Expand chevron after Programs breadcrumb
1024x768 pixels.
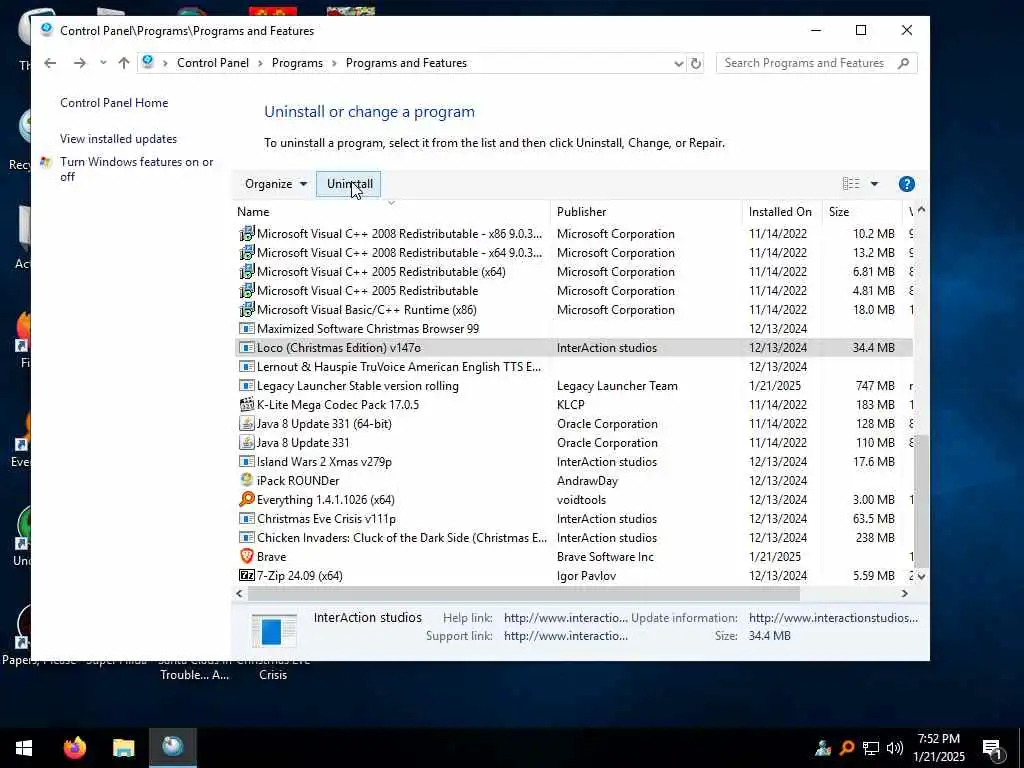(334, 63)
